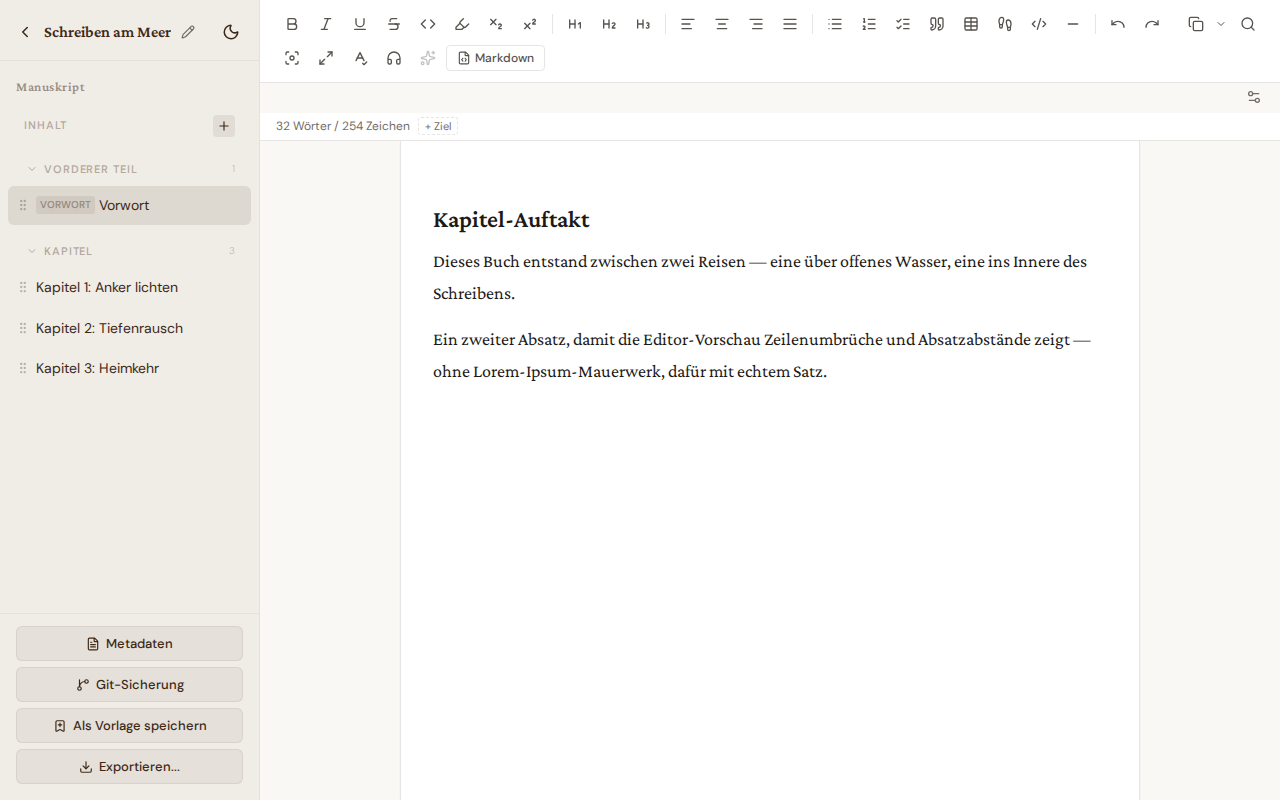Insert a numbered list
Viewport: 1280px width, 800px height.
click(x=869, y=24)
